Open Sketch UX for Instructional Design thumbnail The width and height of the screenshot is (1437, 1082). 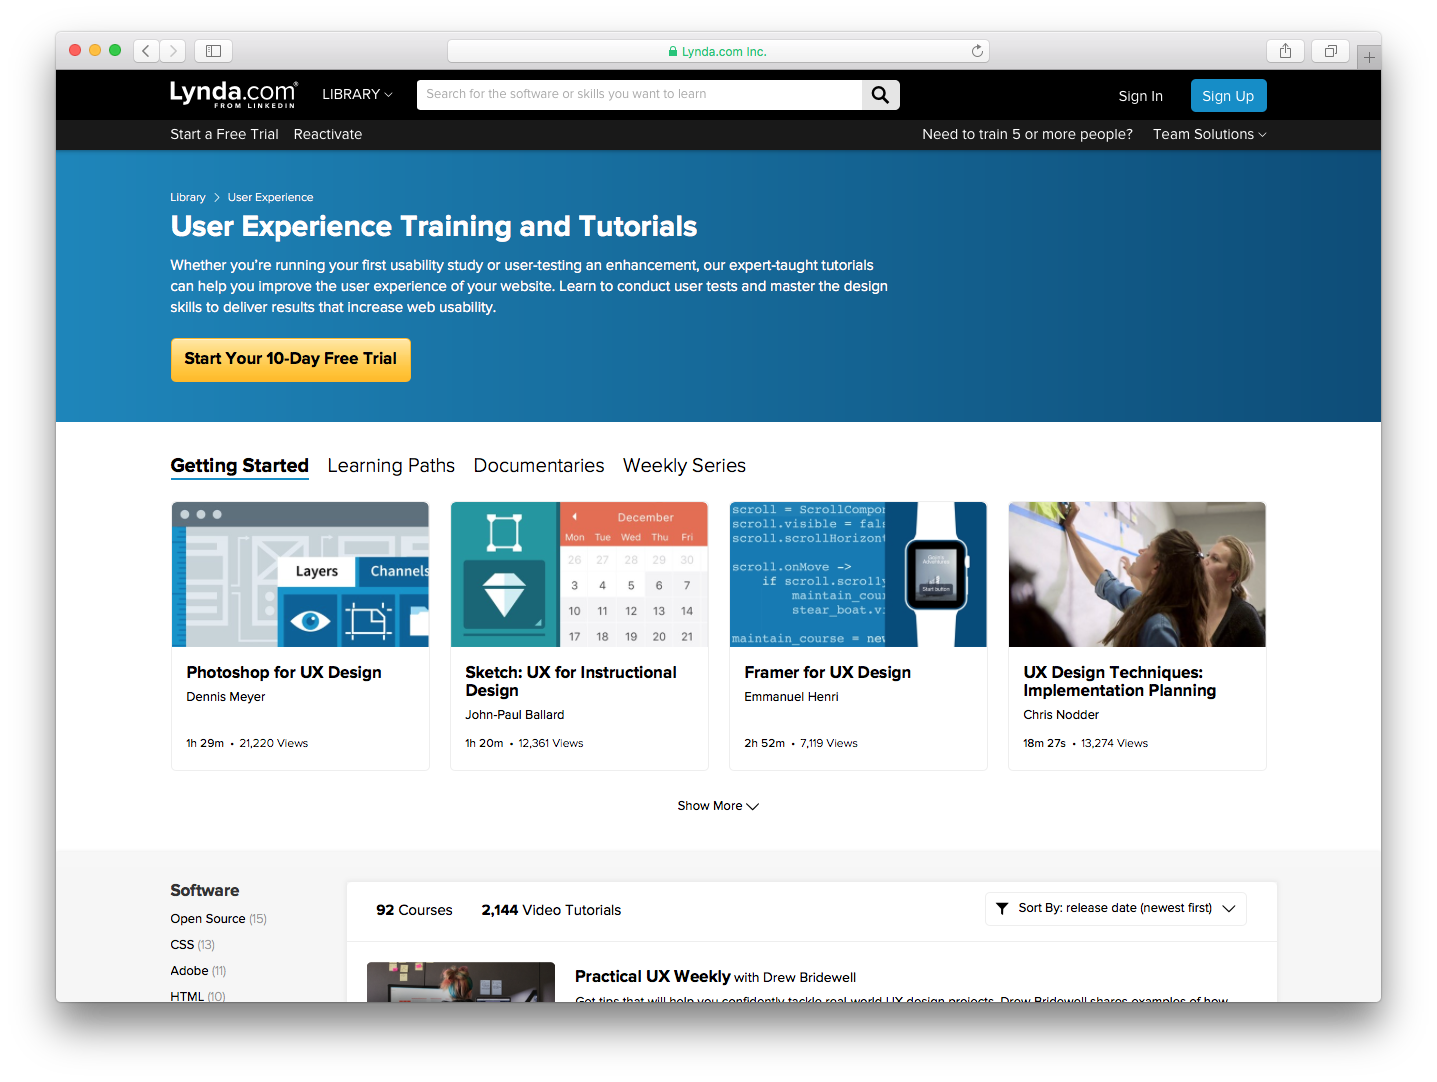(579, 574)
